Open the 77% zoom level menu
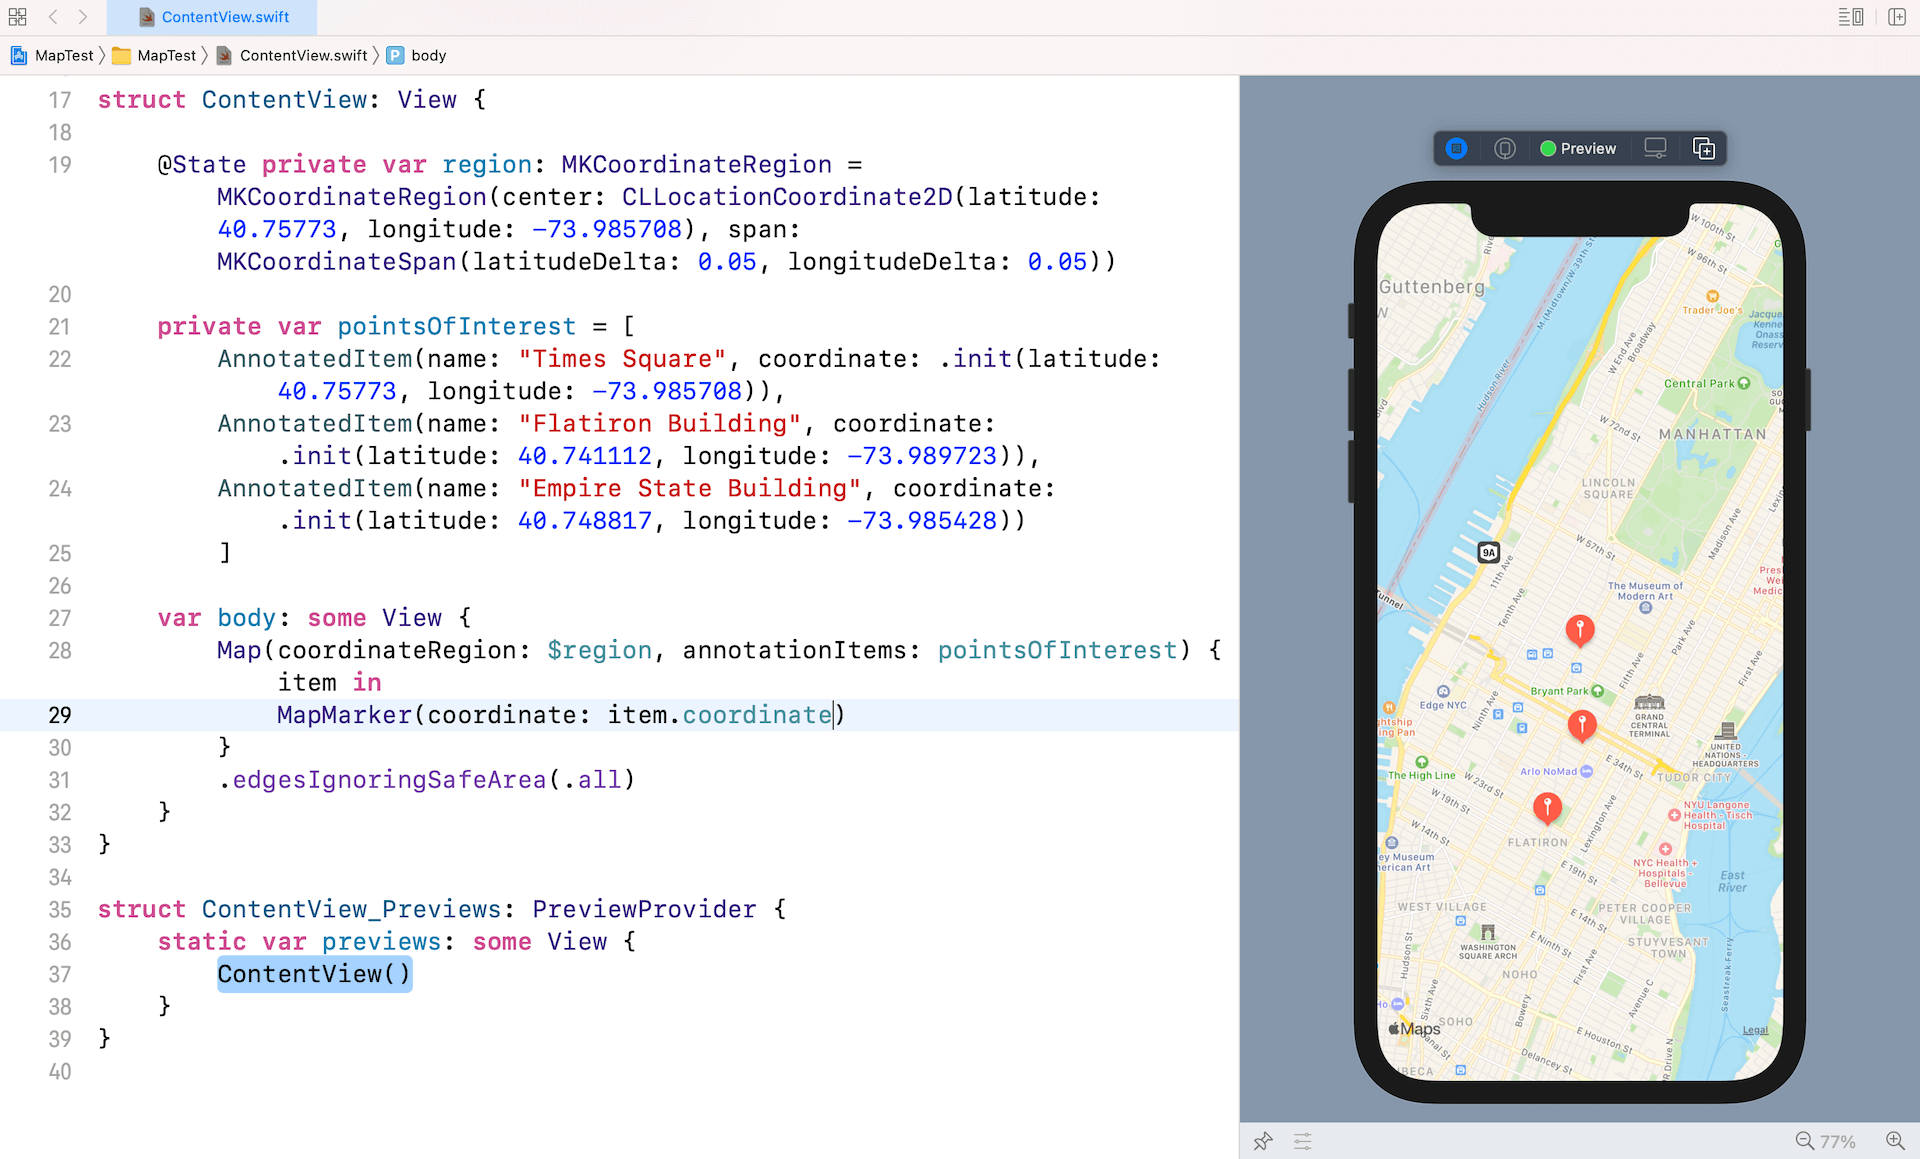1920x1159 pixels. [x=1838, y=1141]
